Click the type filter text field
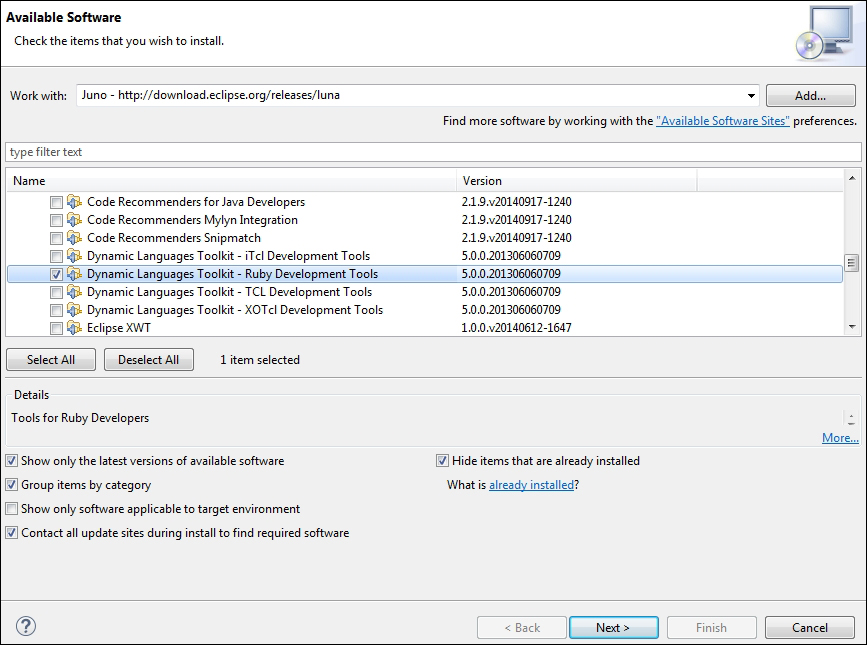 pos(432,152)
